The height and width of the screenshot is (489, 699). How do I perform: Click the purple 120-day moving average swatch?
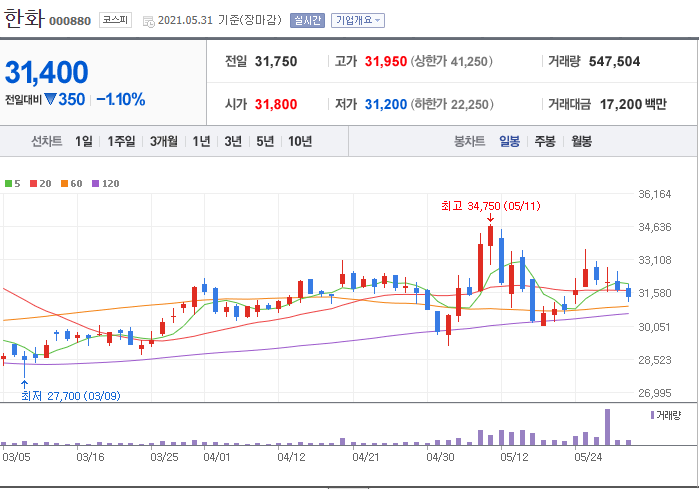click(x=95, y=184)
